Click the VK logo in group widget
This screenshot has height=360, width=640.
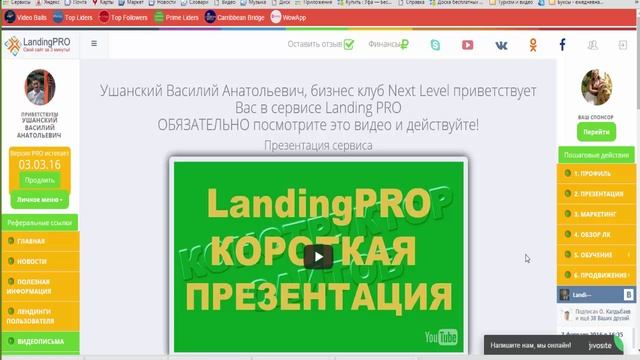tap(629, 295)
